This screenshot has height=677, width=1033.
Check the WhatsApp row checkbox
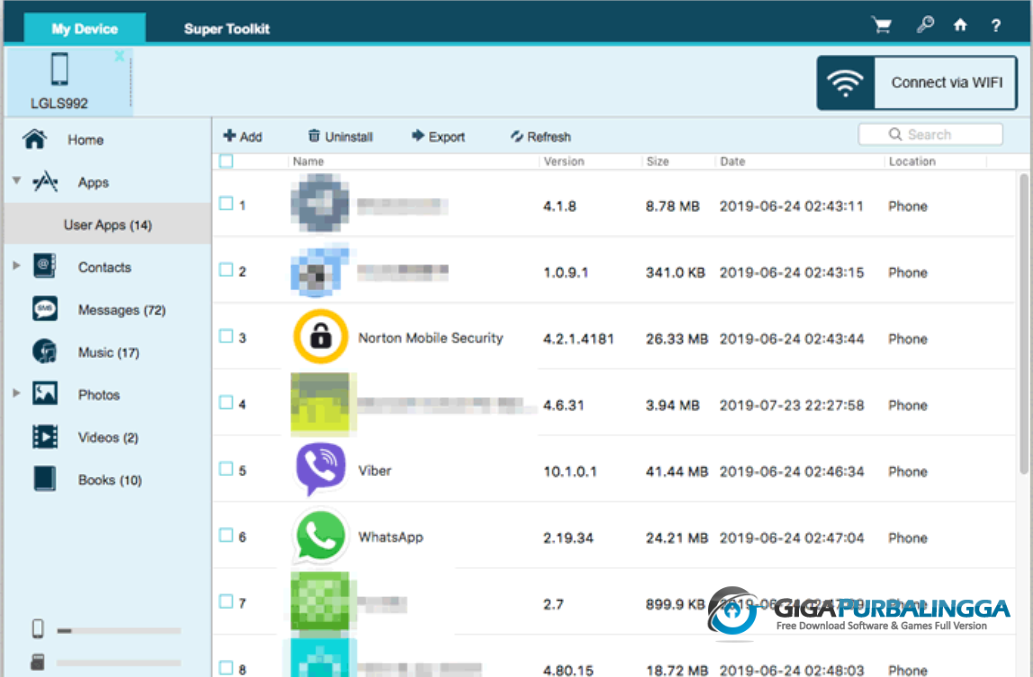226,535
